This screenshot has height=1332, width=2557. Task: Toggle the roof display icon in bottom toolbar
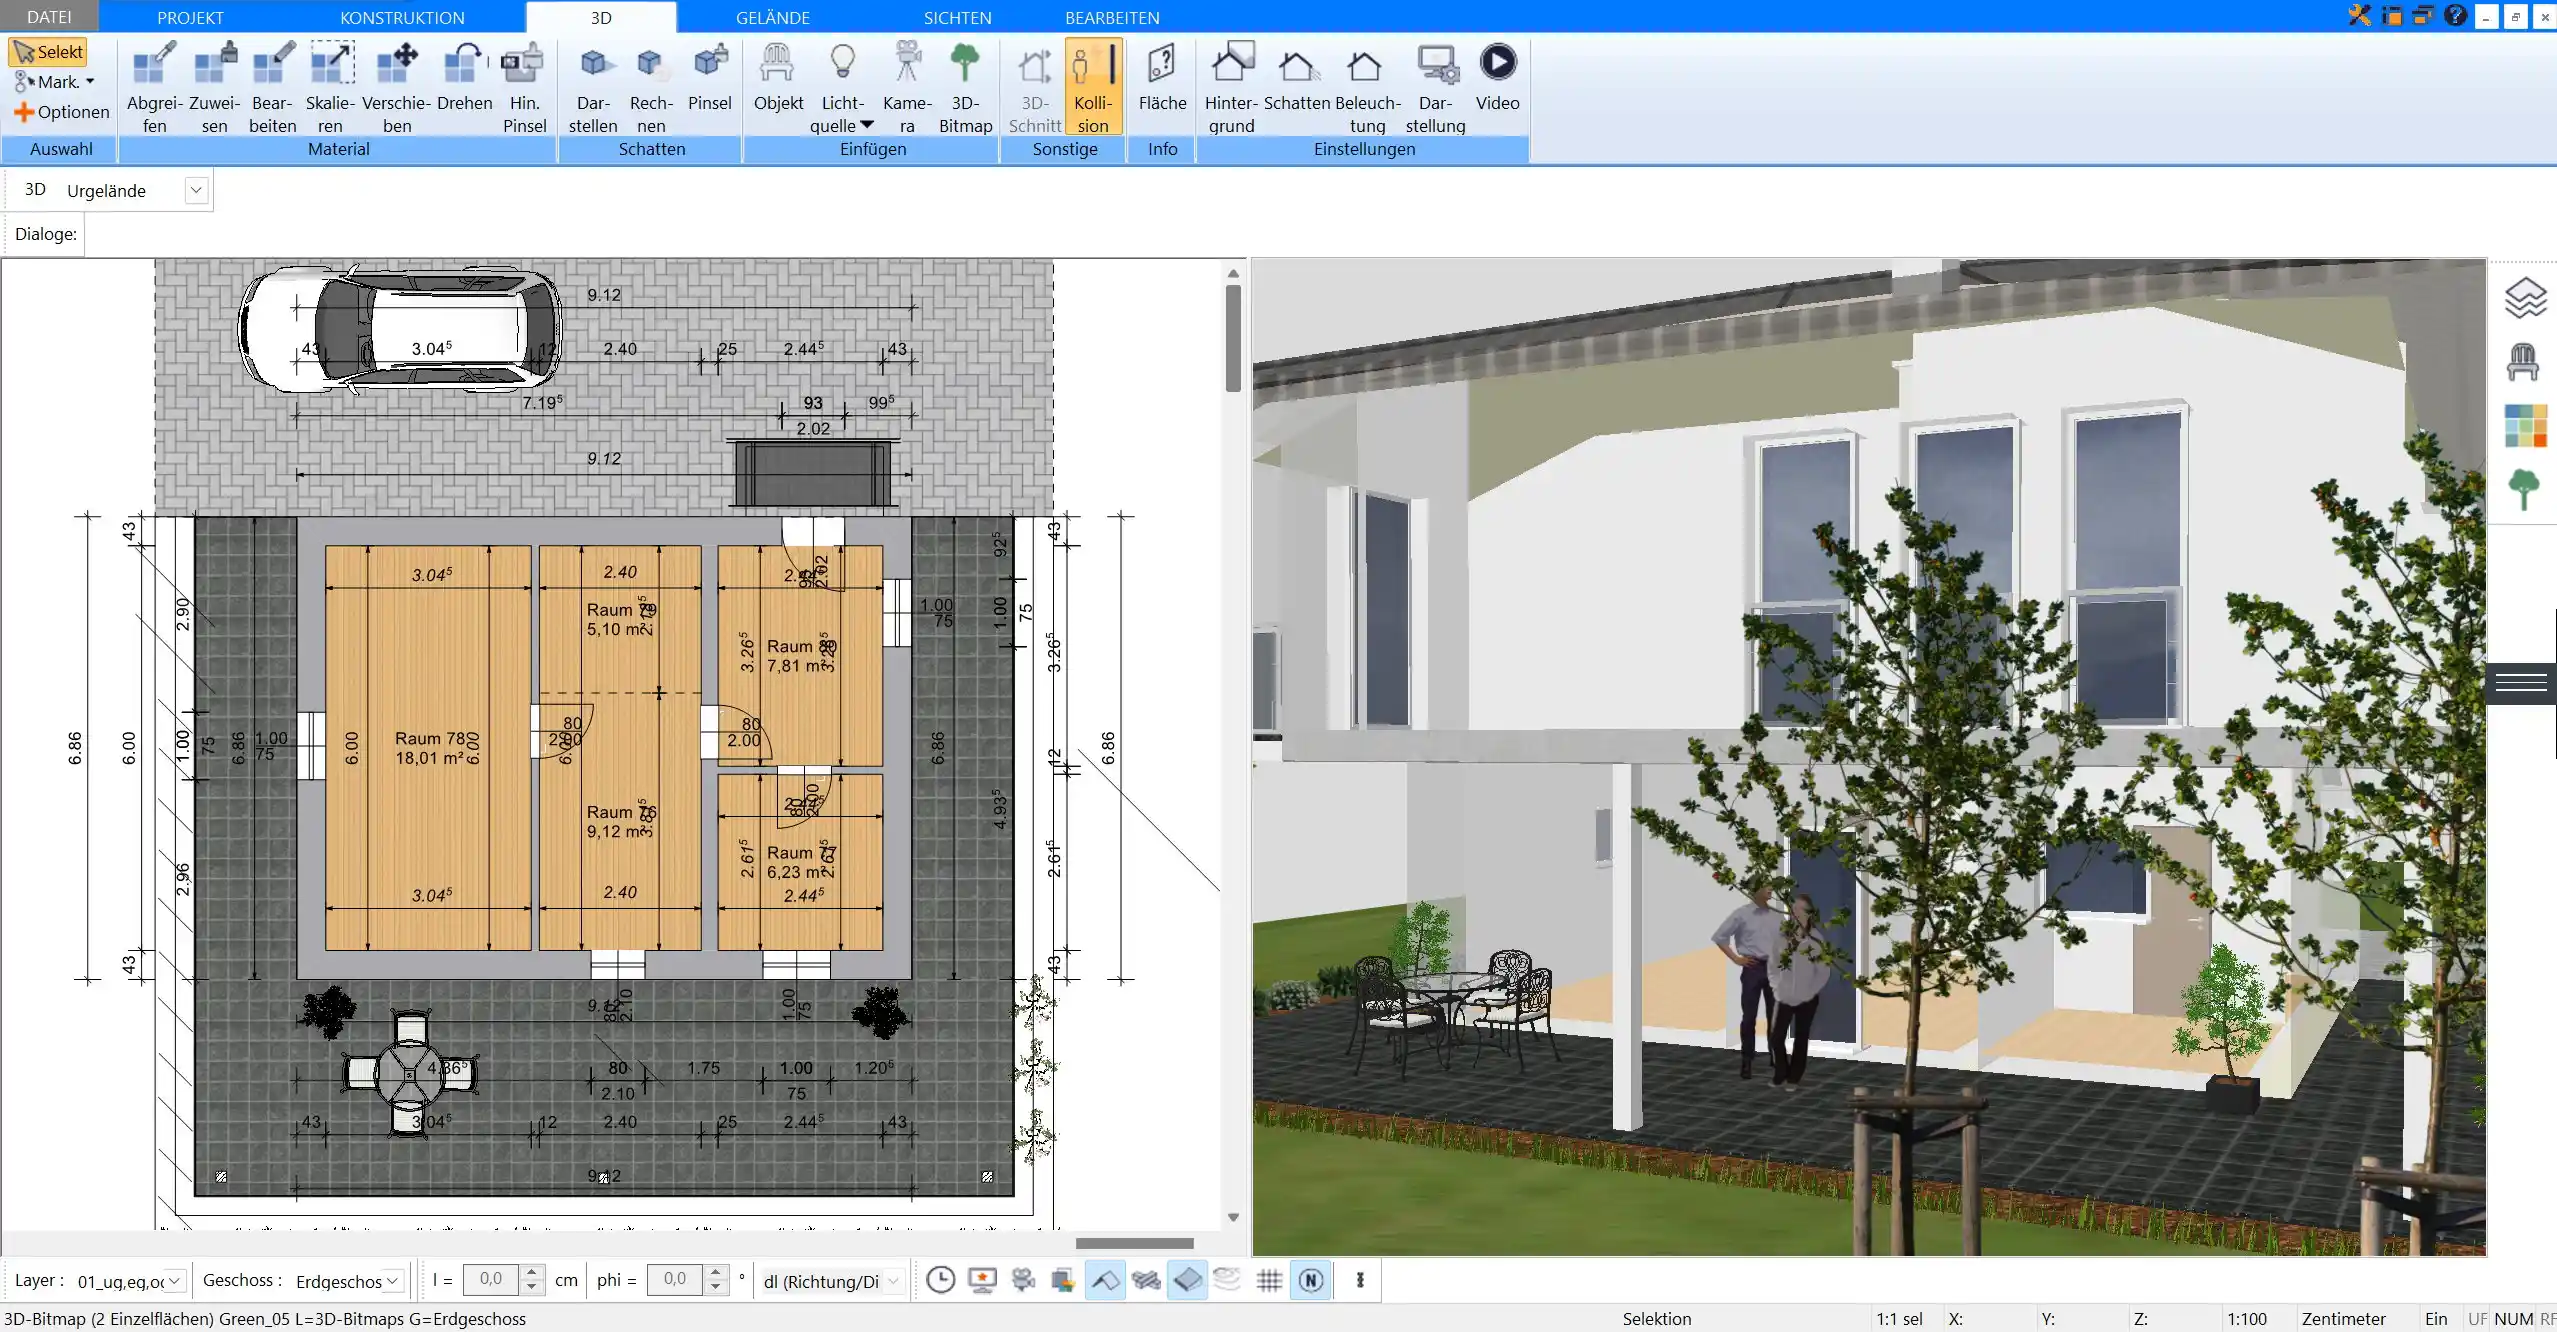click(1104, 1280)
